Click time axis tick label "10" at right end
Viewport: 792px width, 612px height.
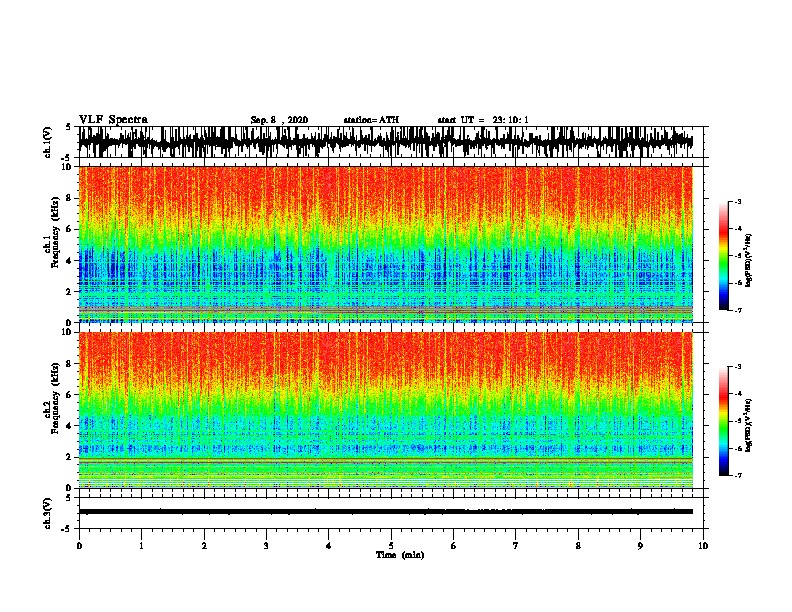tap(703, 546)
